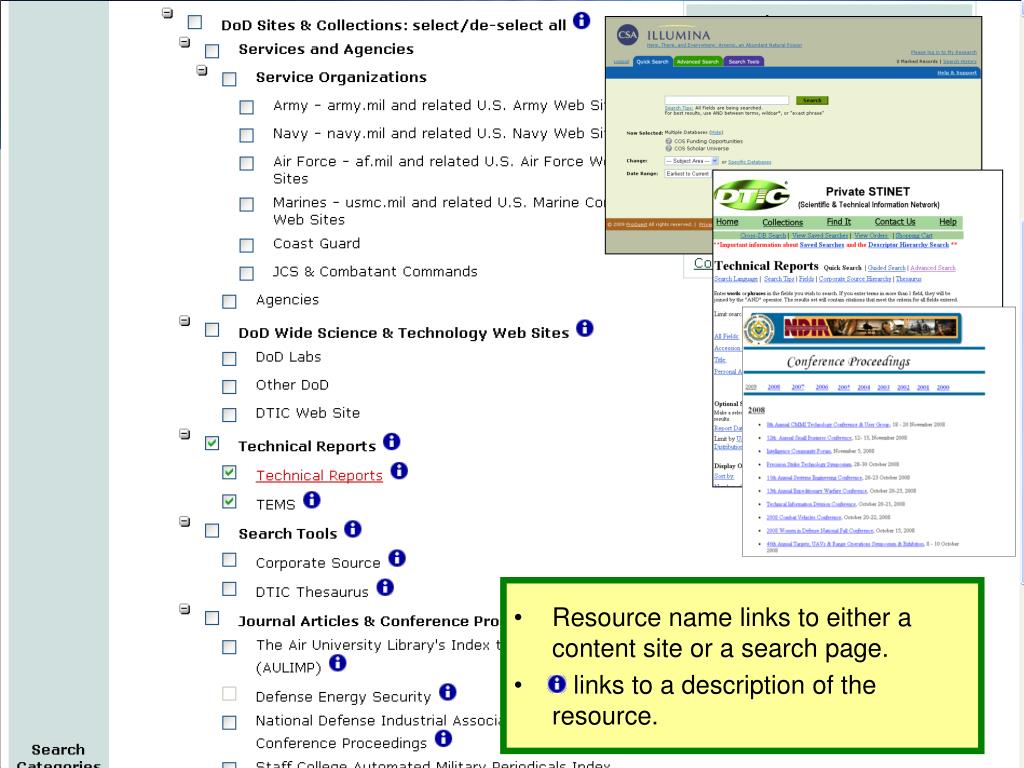Check the Services and Agencies box

pyautogui.click(x=212, y=51)
